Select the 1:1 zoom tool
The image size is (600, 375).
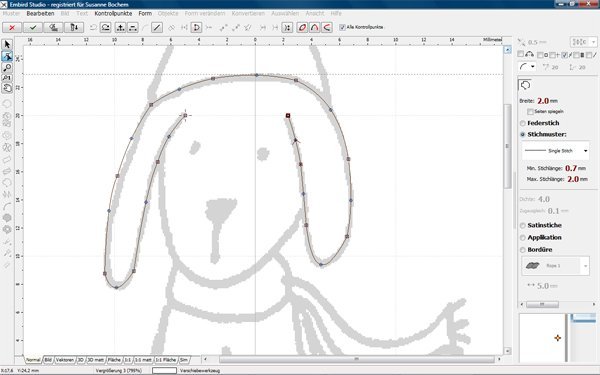click(x=7, y=78)
